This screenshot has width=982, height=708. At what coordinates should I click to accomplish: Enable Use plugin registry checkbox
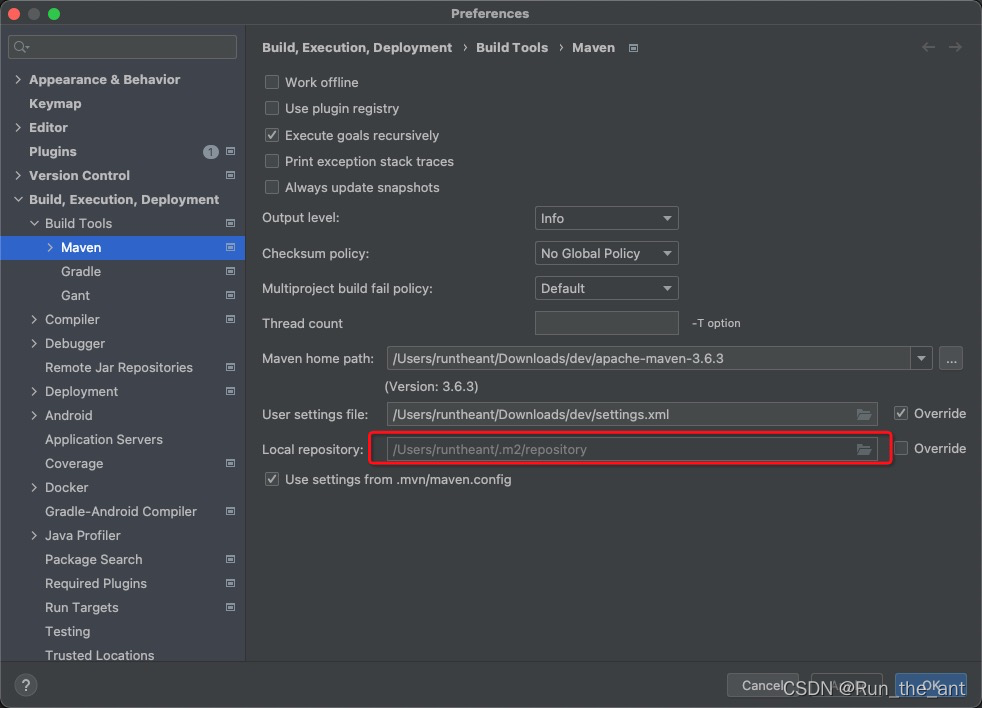click(272, 108)
